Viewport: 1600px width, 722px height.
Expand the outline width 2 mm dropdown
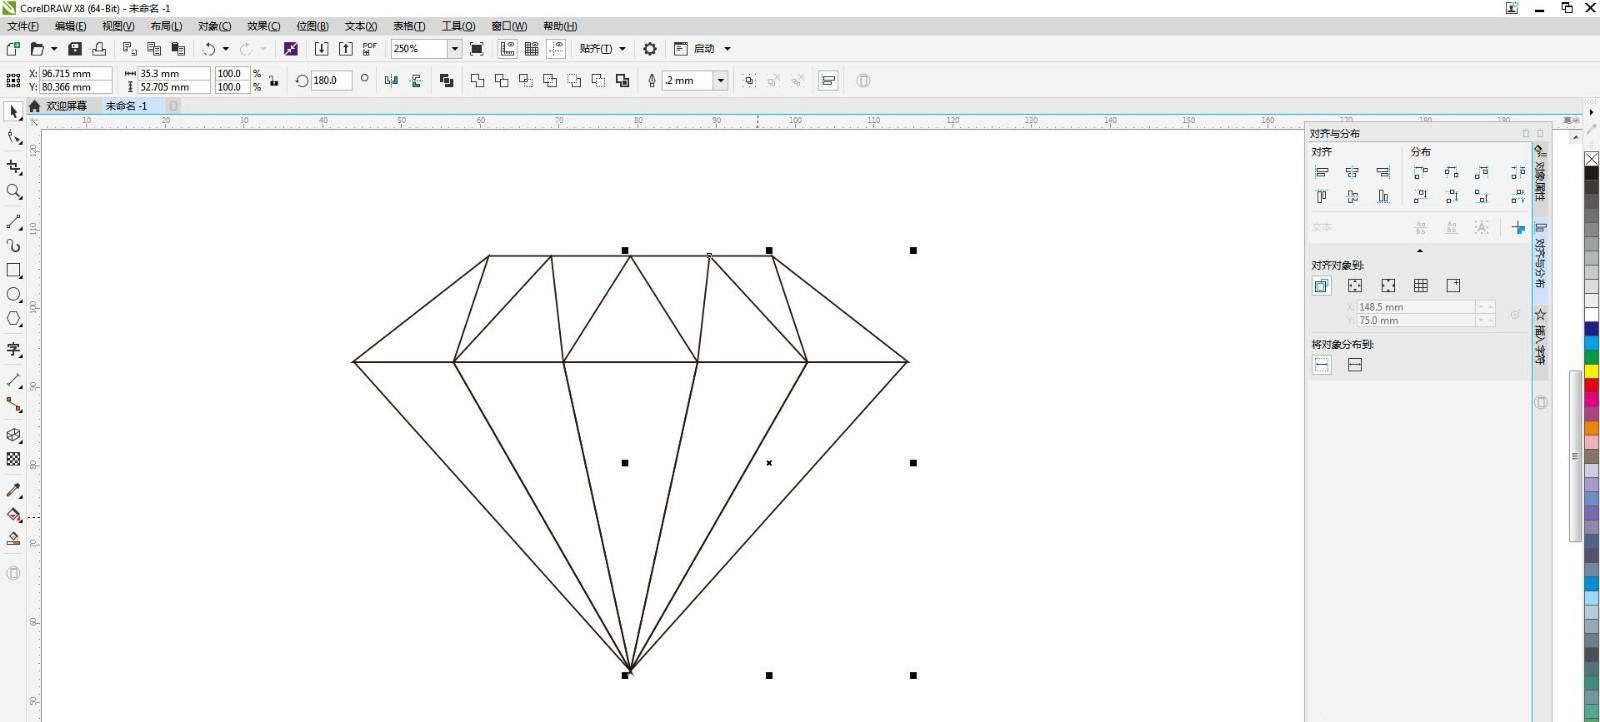(x=720, y=80)
